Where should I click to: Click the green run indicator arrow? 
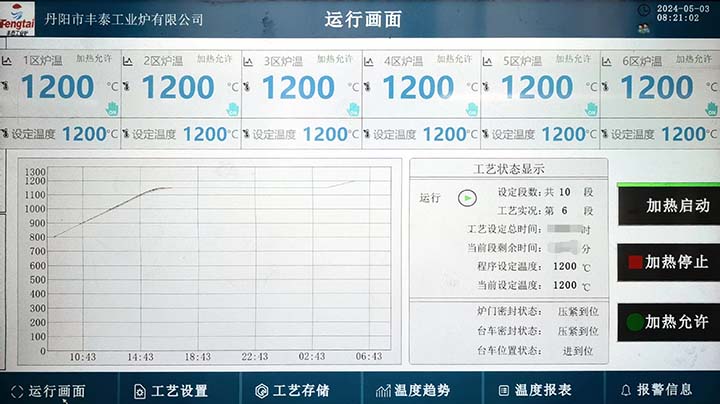pyautogui.click(x=466, y=198)
